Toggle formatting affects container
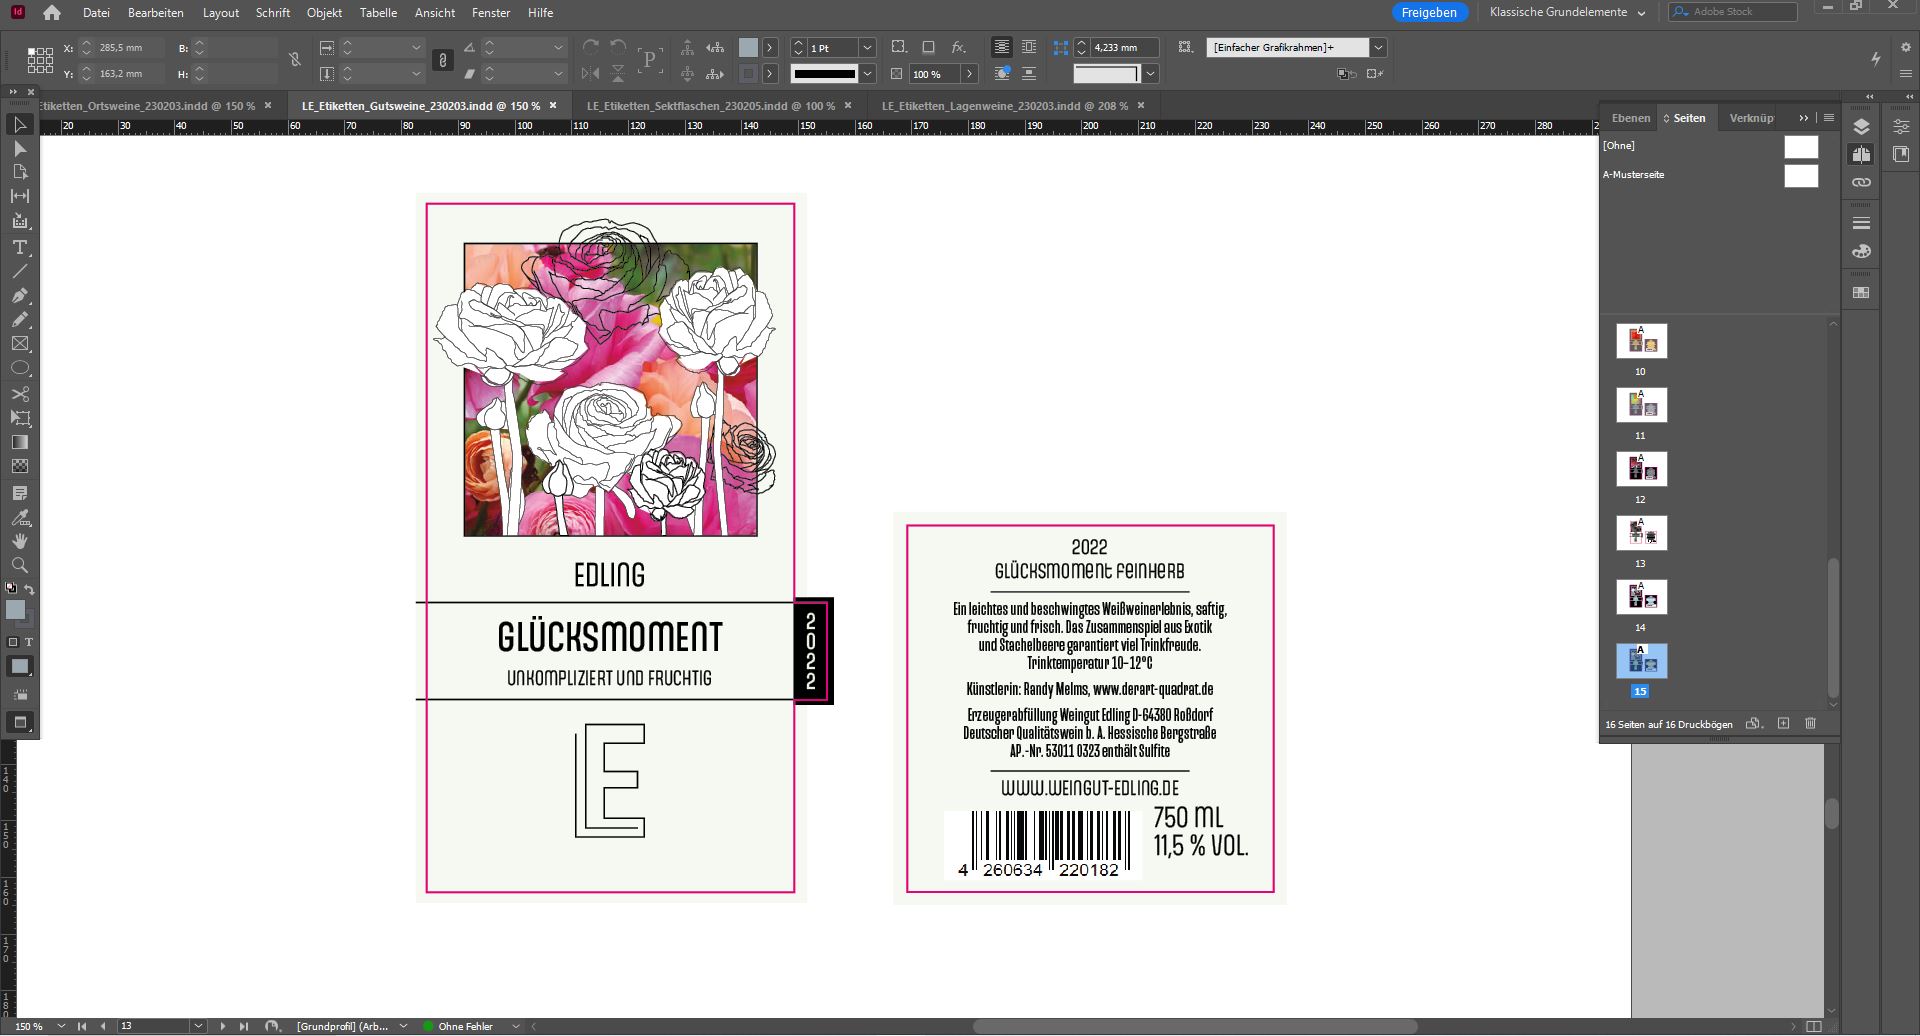 13,642
